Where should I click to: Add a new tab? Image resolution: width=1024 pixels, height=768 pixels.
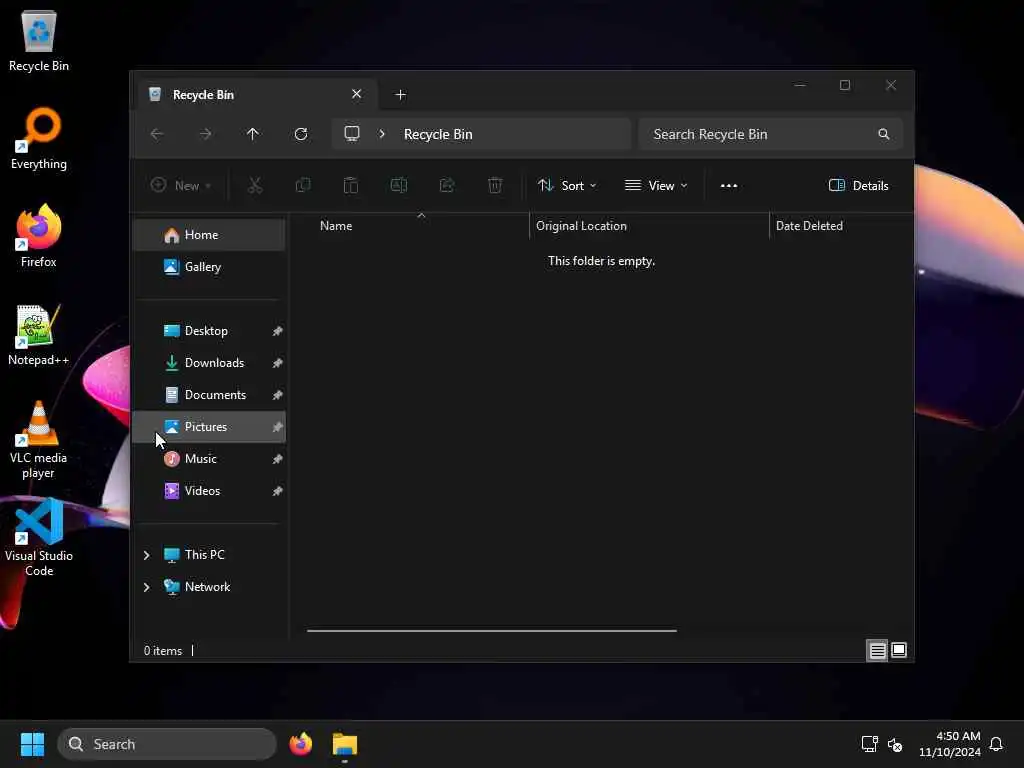pyautogui.click(x=400, y=95)
